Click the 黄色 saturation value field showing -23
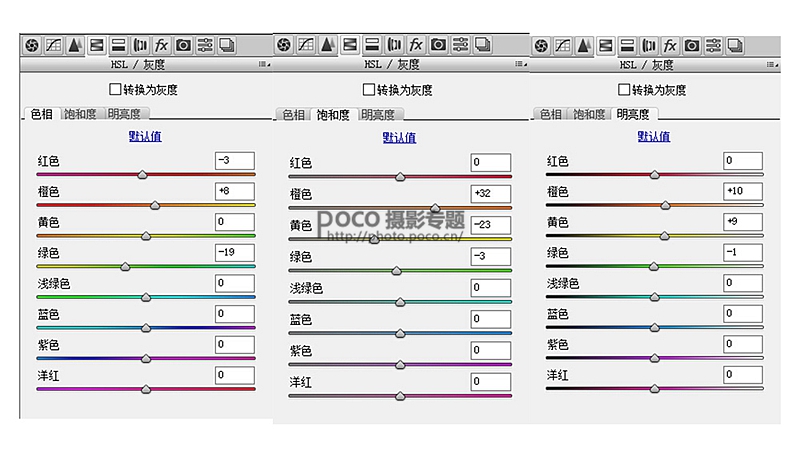The width and height of the screenshot is (800, 458). (491, 225)
